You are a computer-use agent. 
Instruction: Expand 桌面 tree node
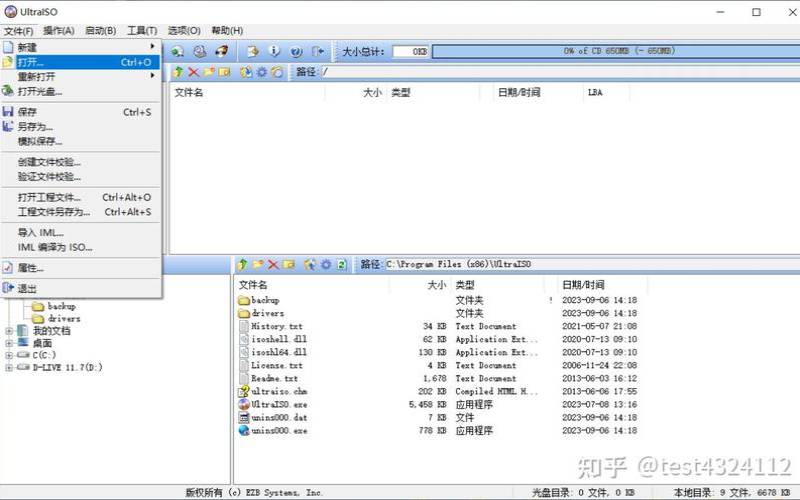(9, 343)
